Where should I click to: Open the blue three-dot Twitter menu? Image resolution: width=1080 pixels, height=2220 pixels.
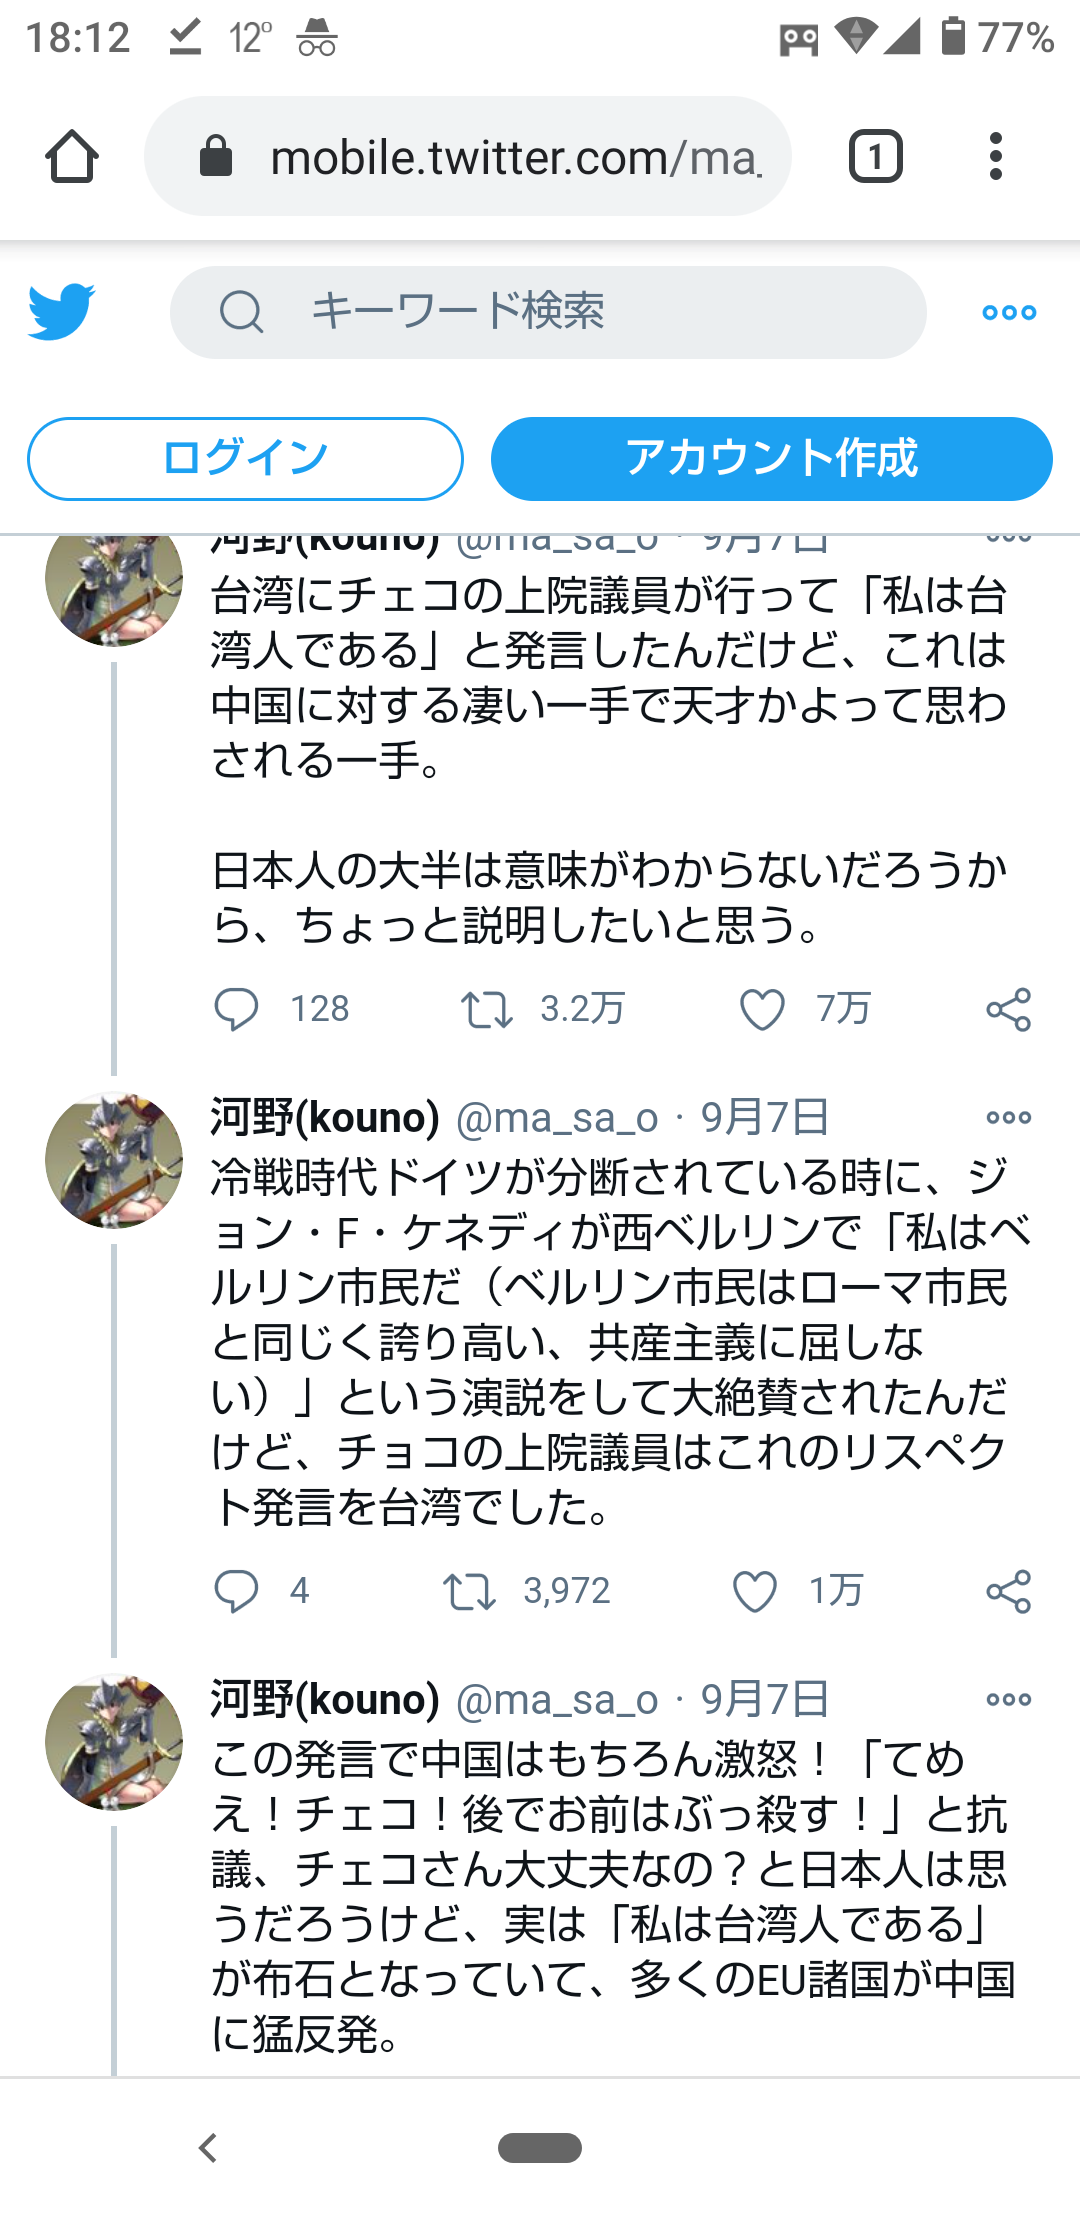1009,312
